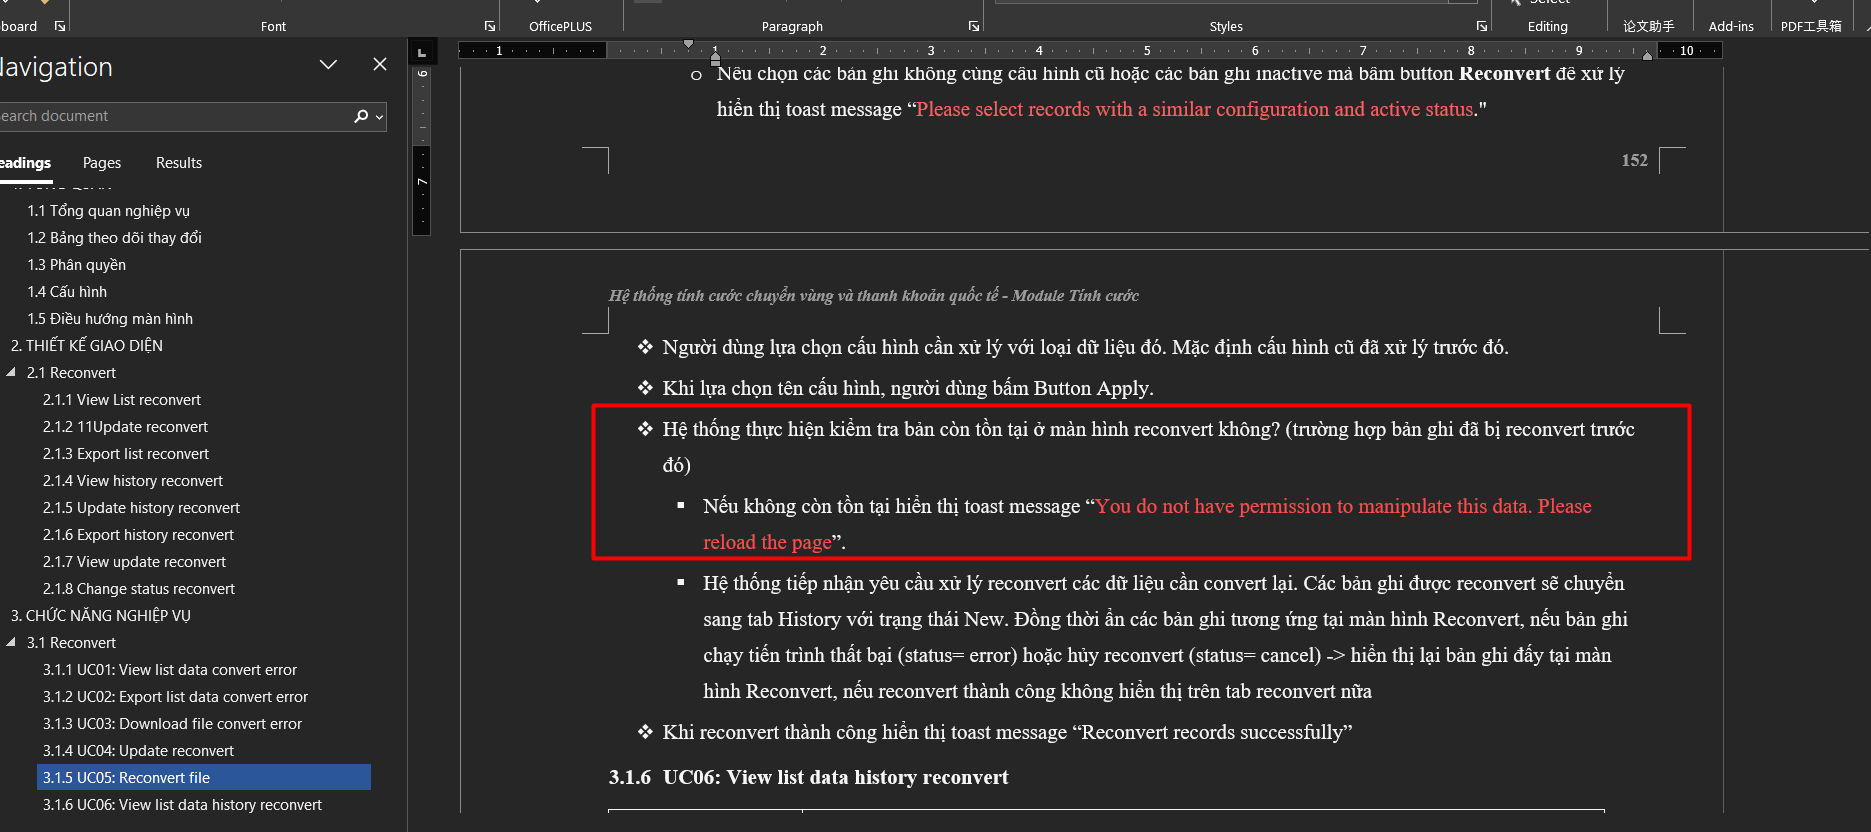This screenshot has width=1871, height=832.
Task: Click the search magnifier in Navigation pane
Action: [361, 116]
